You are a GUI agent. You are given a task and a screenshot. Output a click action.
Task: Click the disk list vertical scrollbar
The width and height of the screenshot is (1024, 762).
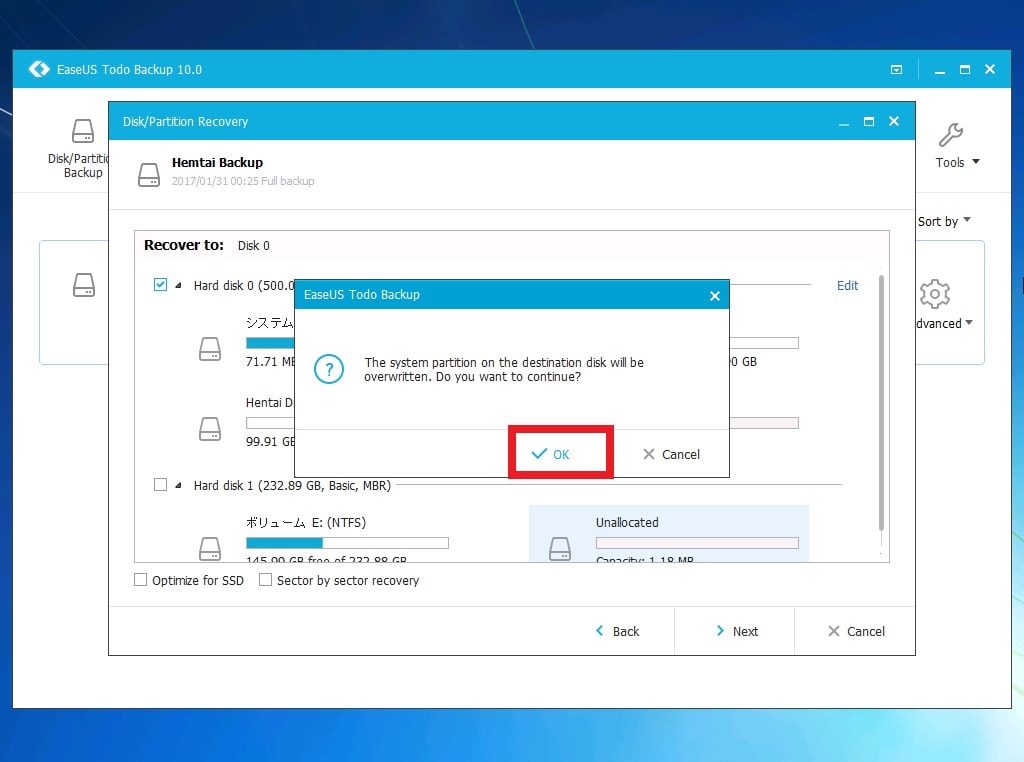(881, 402)
